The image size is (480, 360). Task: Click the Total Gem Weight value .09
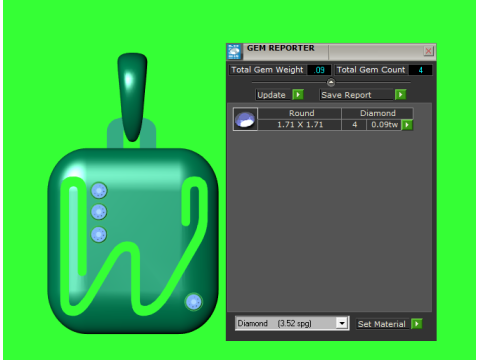click(319, 70)
